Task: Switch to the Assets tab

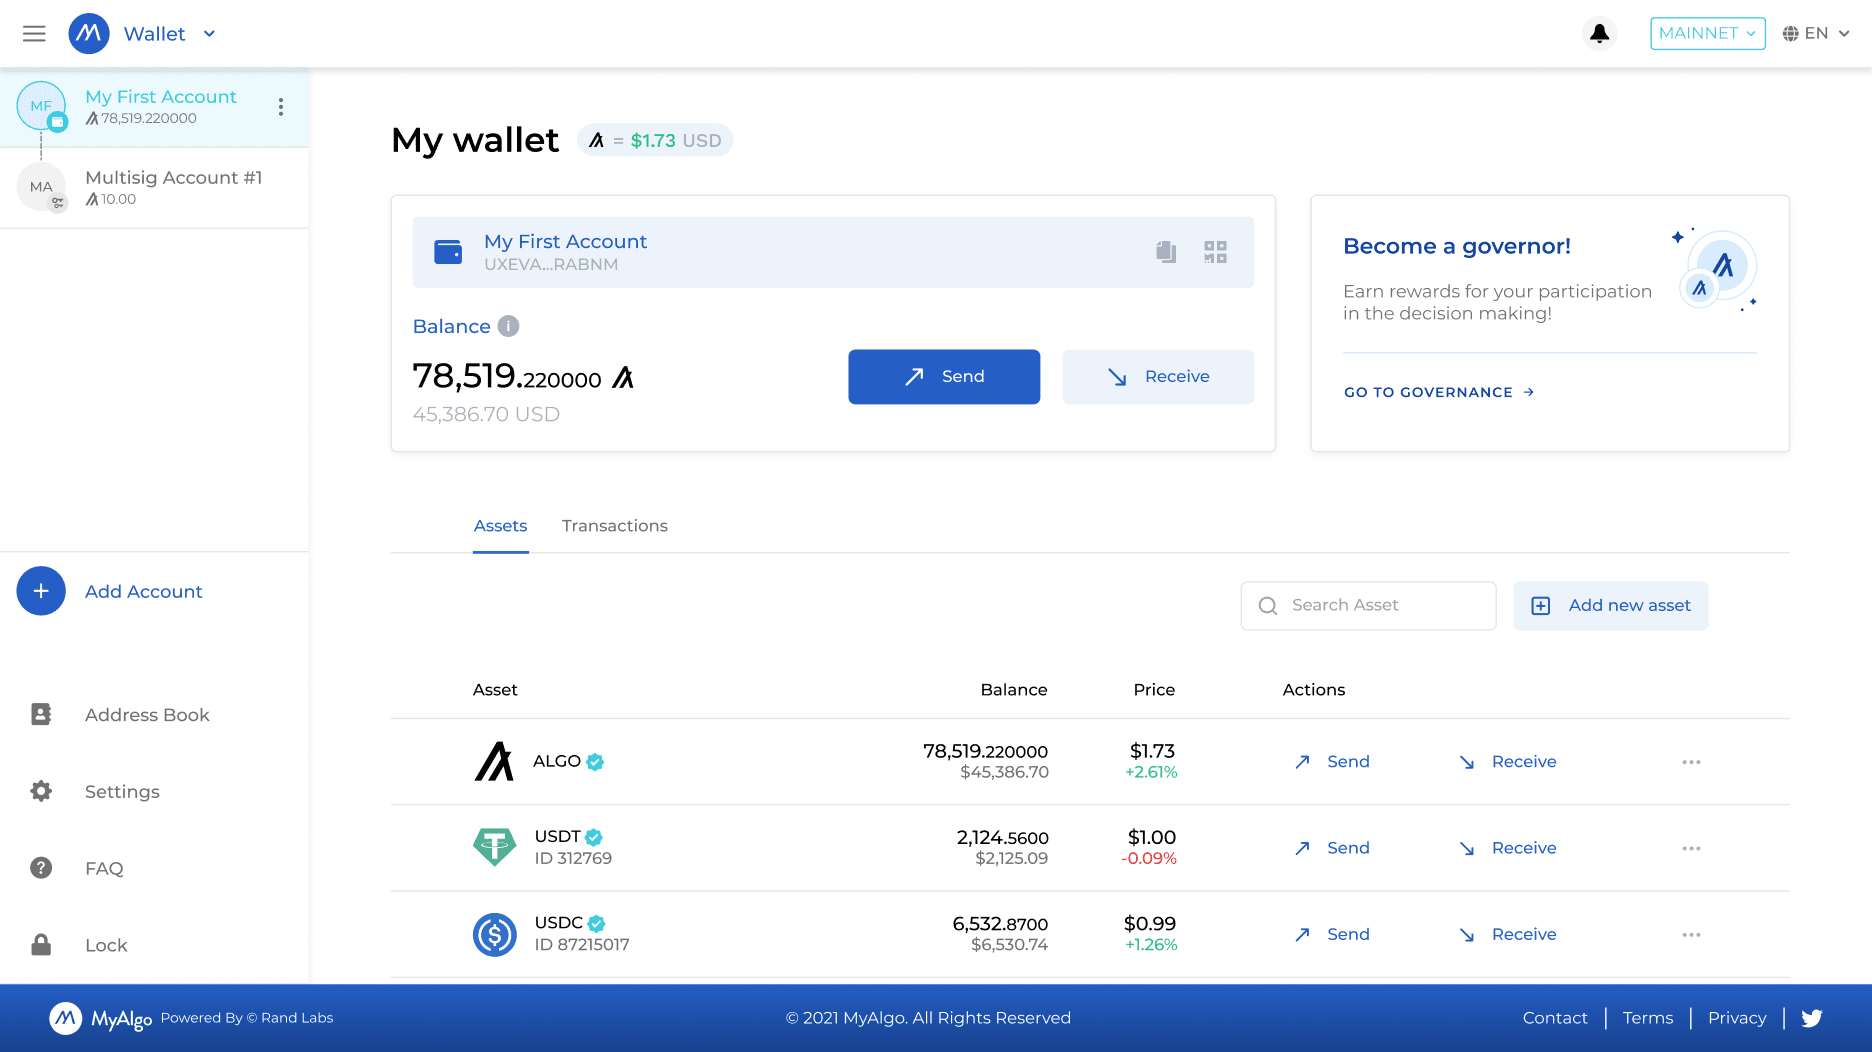Action: [500, 526]
